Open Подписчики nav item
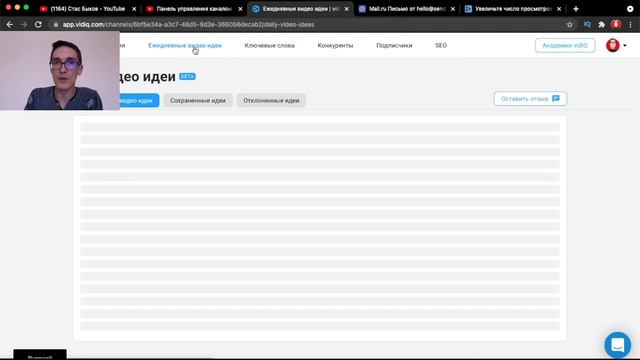This screenshot has width=640, height=360. pos(394,45)
